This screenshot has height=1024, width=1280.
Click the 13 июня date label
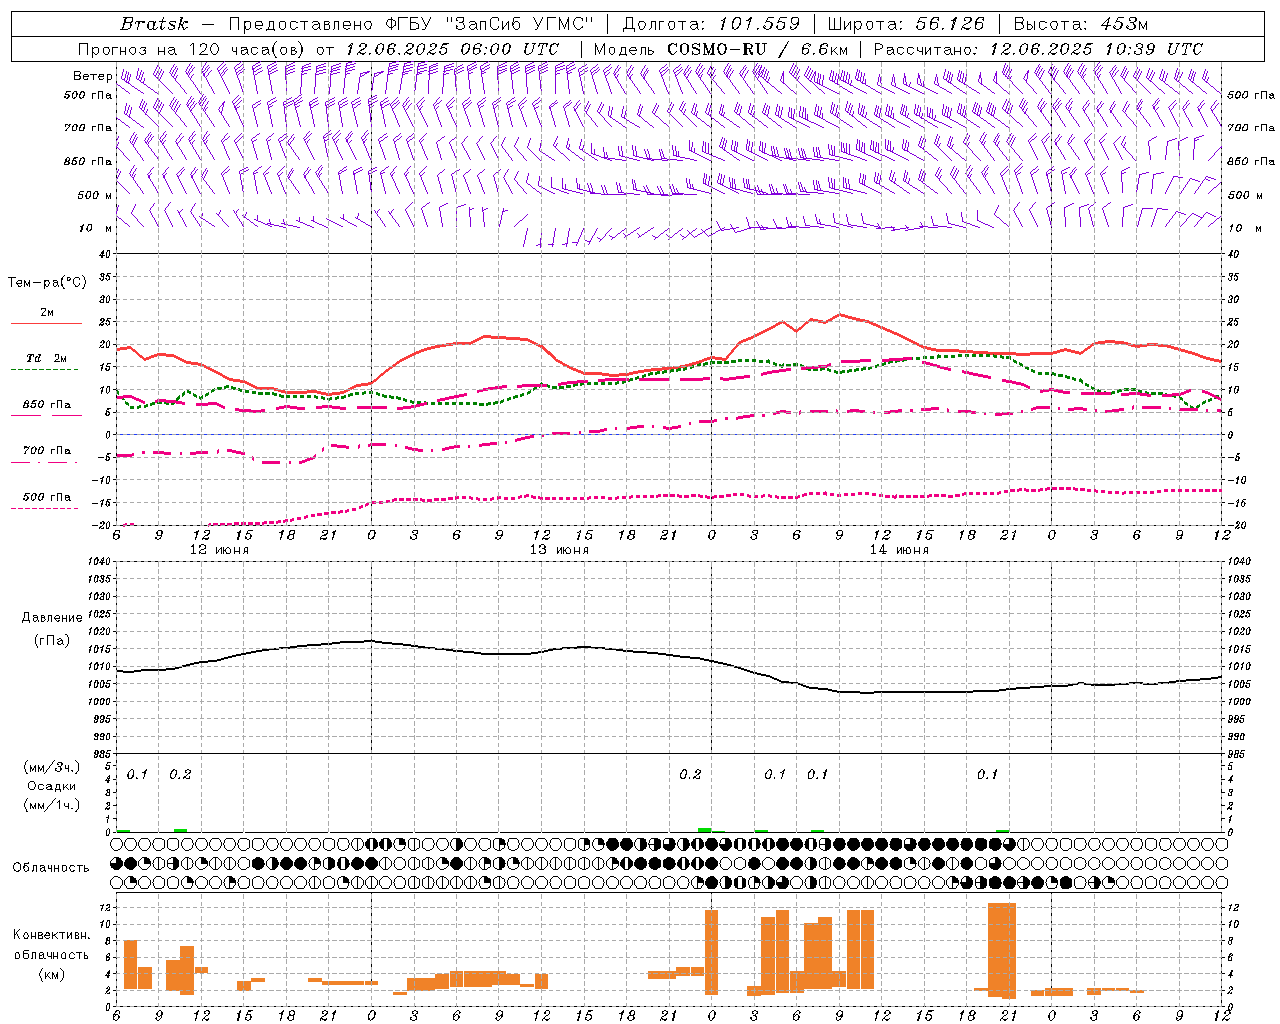559,550
